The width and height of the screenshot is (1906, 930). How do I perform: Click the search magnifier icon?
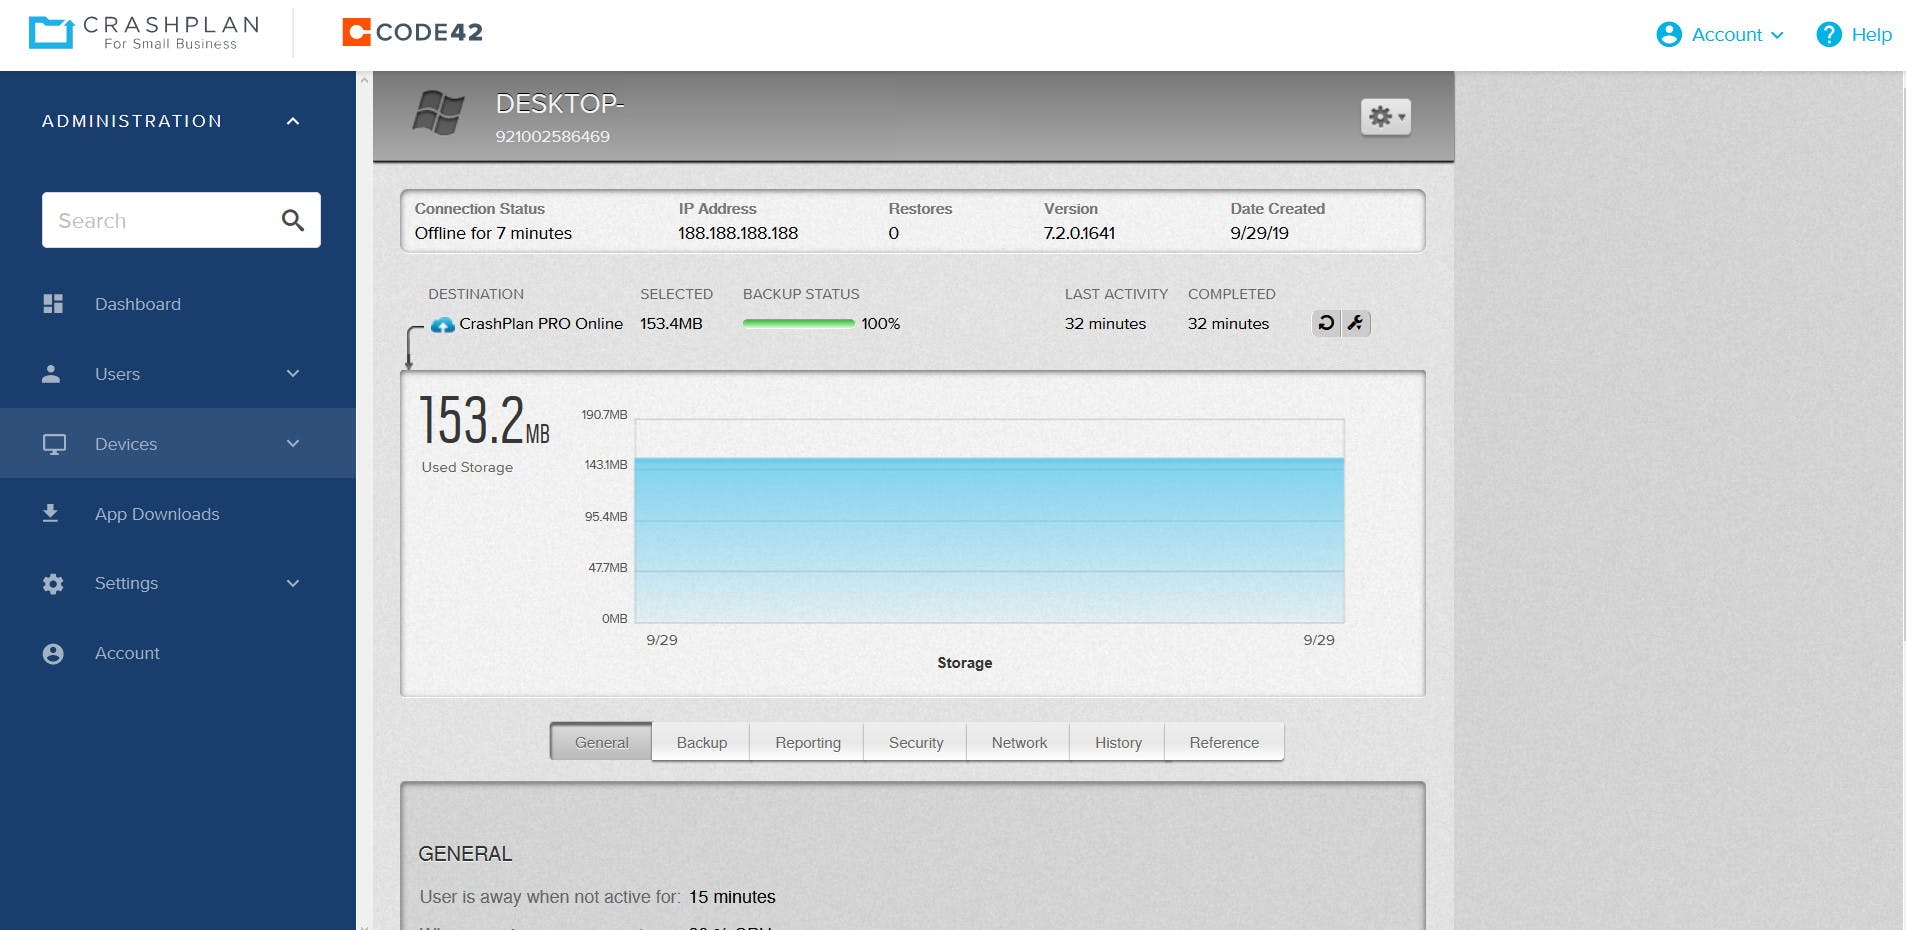pyautogui.click(x=291, y=219)
